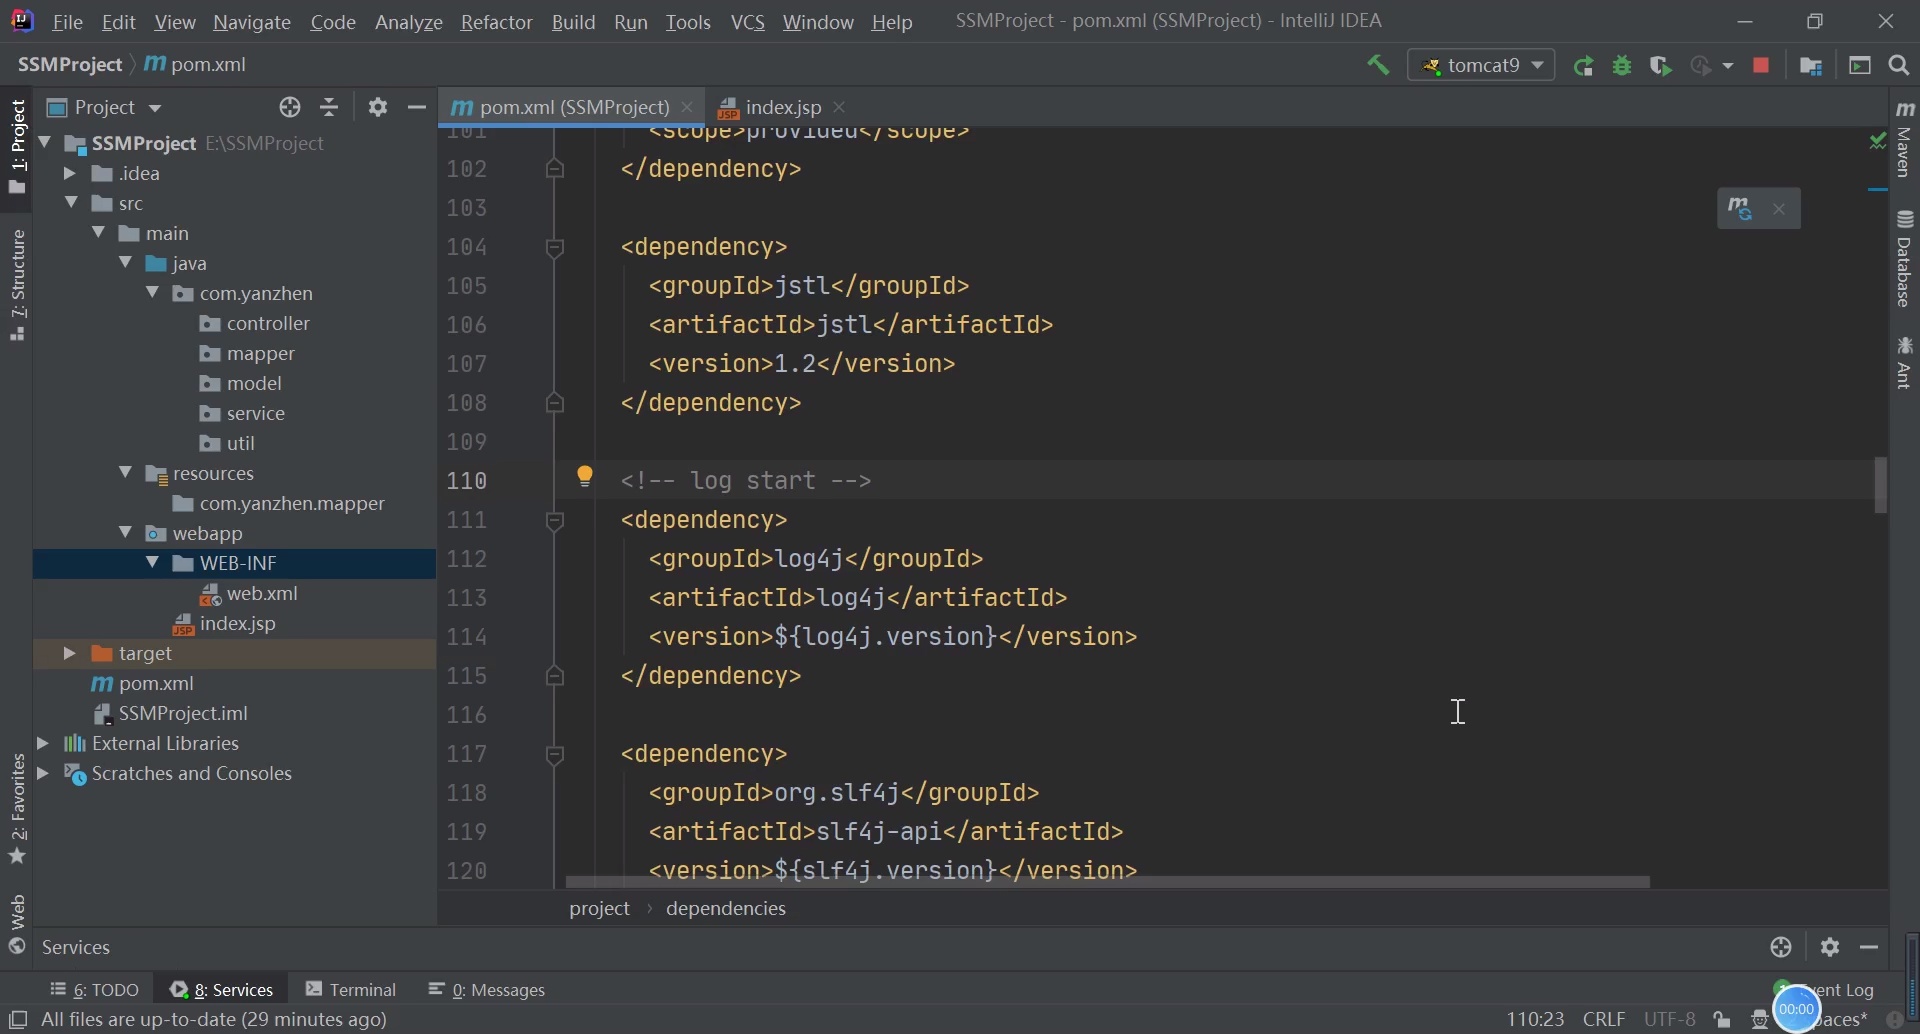Image resolution: width=1920 pixels, height=1034 pixels.
Task: Switch to the index.jsp tab
Action: click(783, 107)
